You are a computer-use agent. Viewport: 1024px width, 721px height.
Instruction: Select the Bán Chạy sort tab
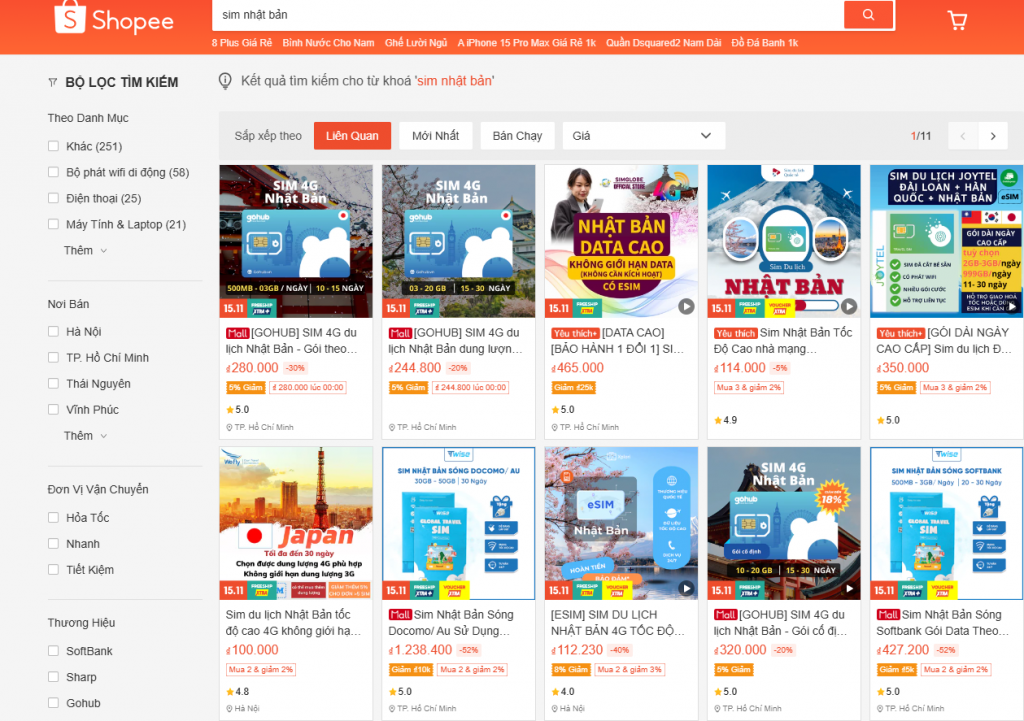point(517,136)
